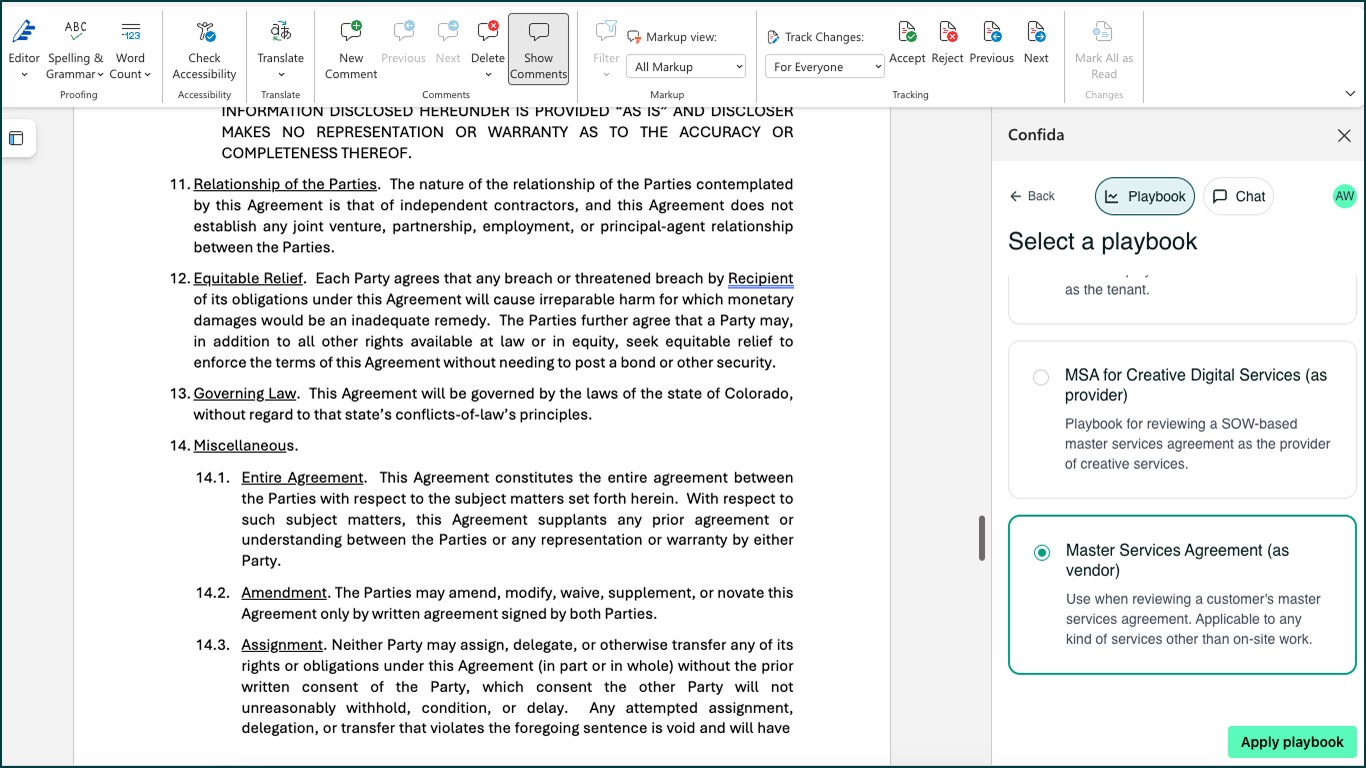Open the All Markup dropdown
Viewport: 1366px width, 768px height.
coord(688,67)
